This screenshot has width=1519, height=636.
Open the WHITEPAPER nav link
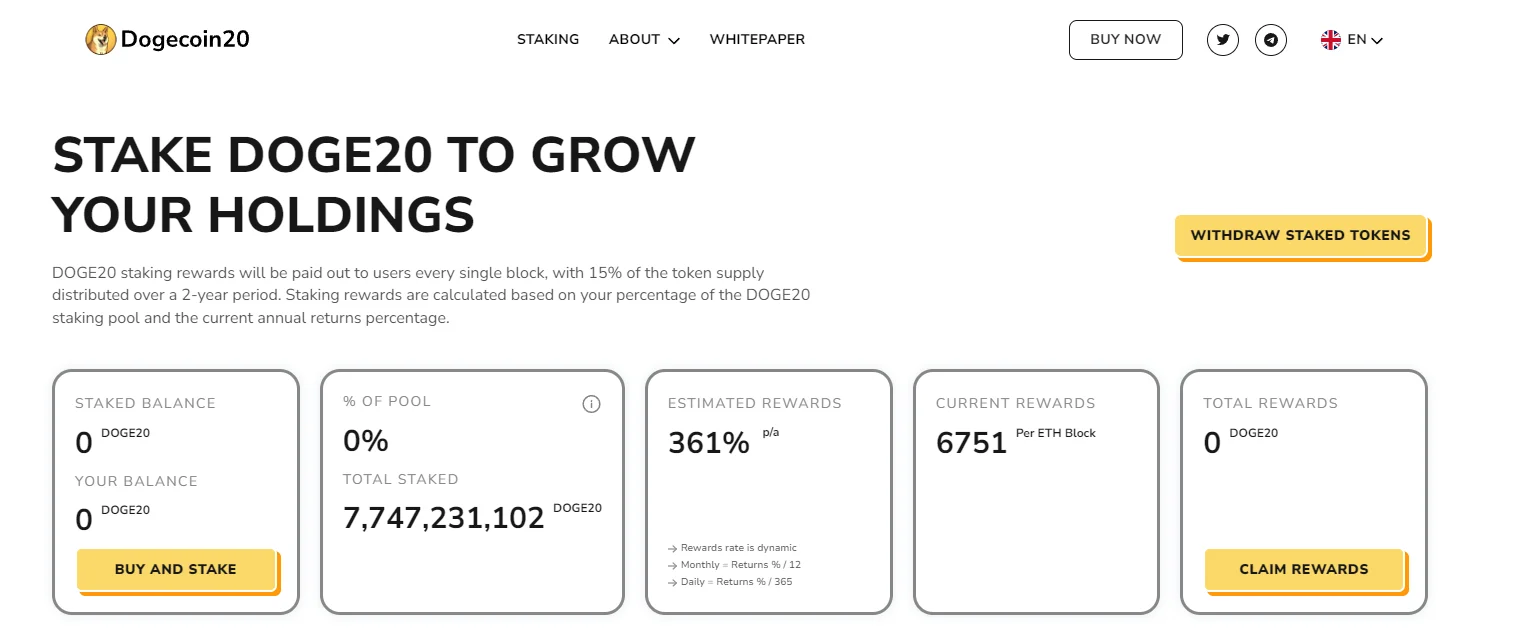click(x=757, y=40)
